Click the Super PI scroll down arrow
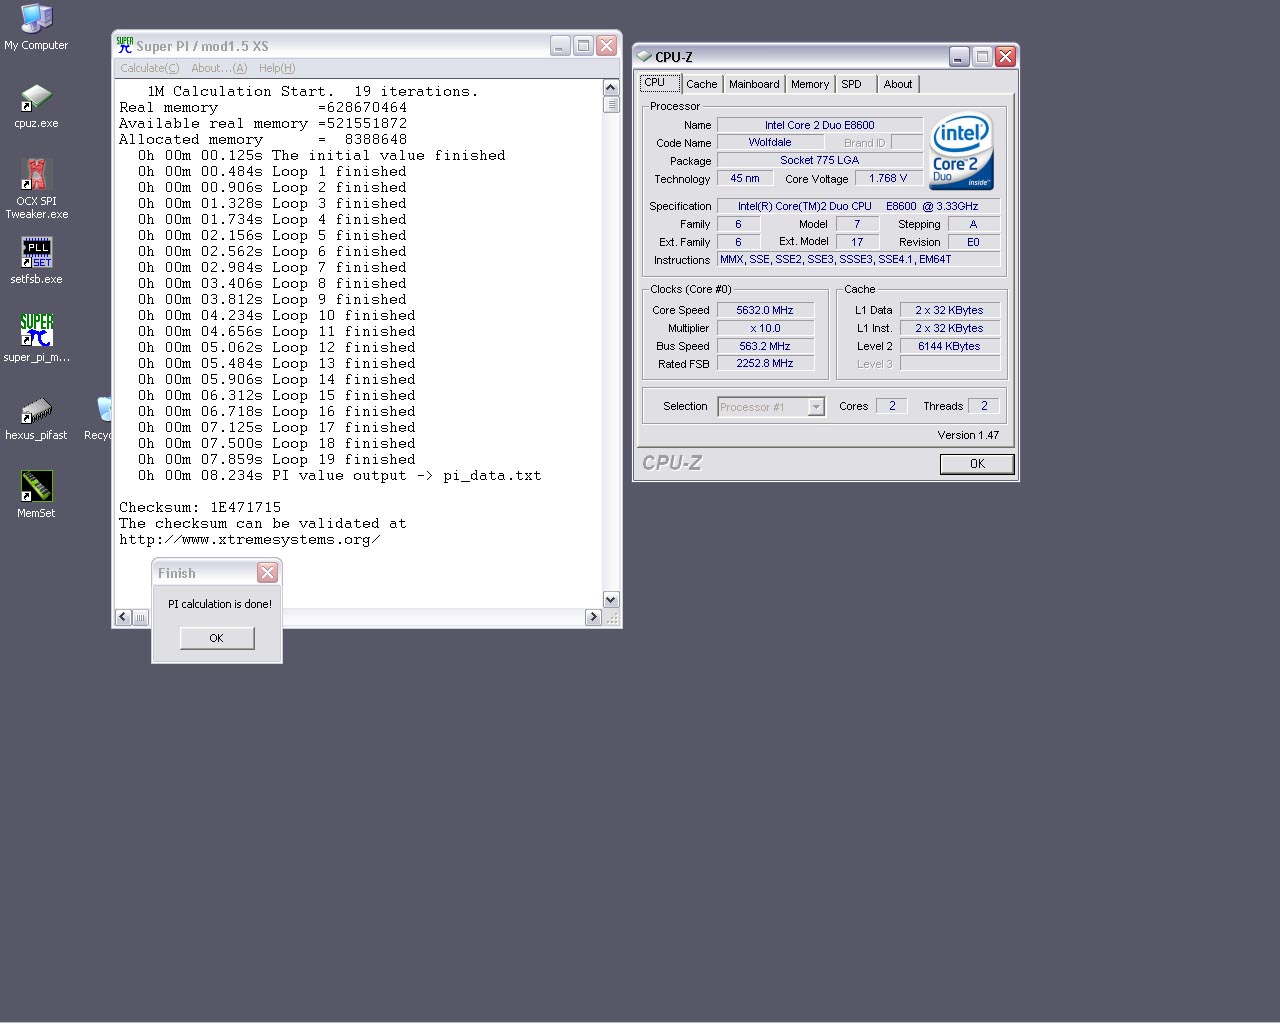This screenshot has height=1024, width=1280. (611, 600)
